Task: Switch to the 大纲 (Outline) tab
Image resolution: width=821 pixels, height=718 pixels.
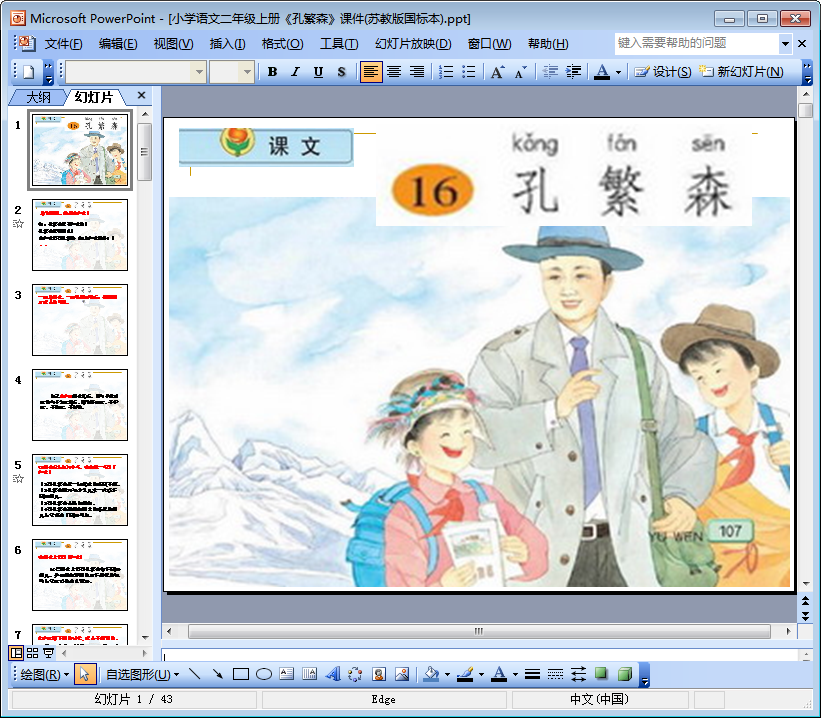Action: point(38,97)
